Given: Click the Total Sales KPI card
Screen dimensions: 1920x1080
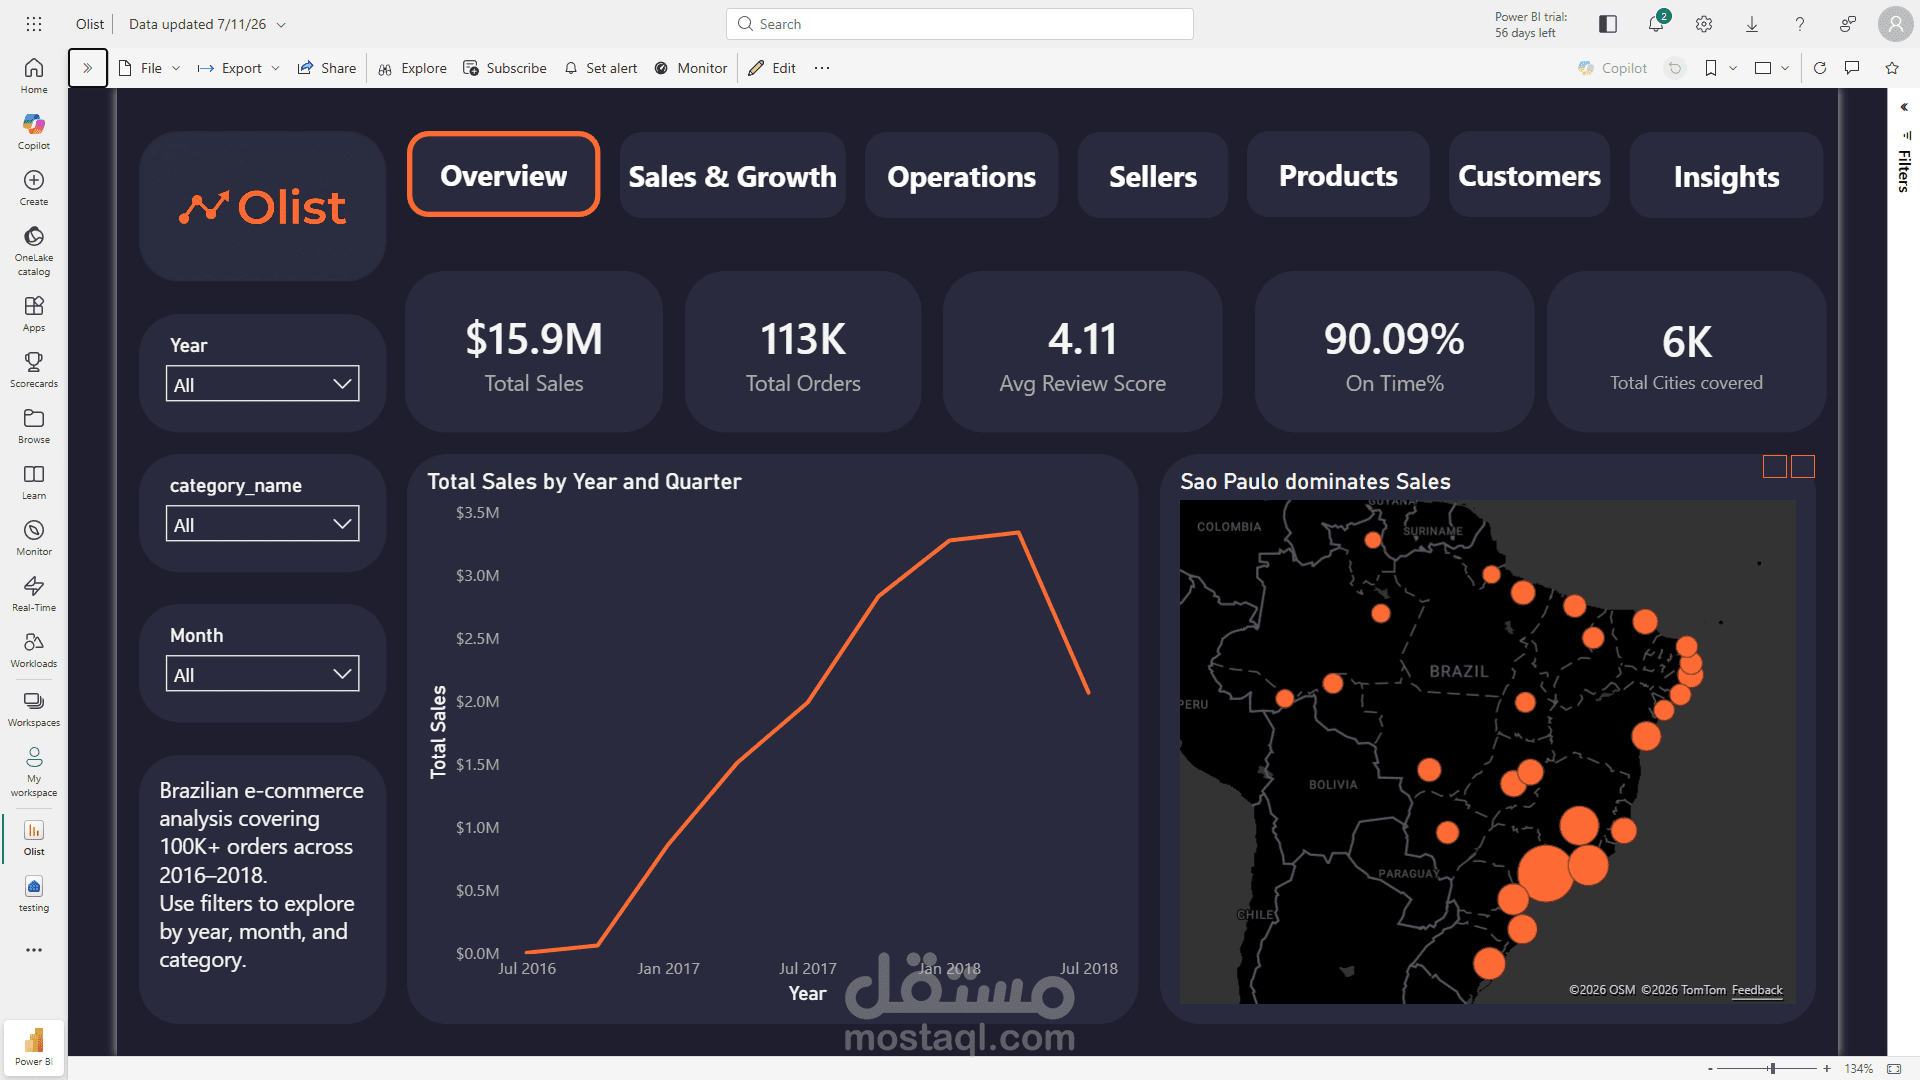Looking at the screenshot, I should pos(533,352).
